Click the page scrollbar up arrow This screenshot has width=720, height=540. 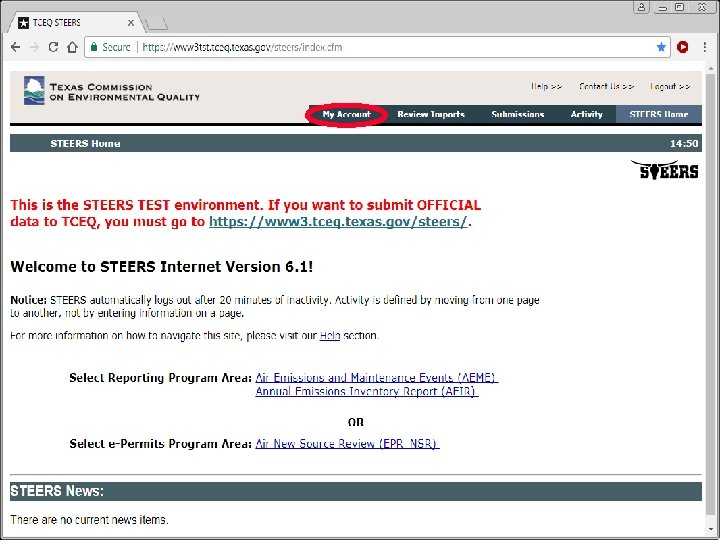click(x=711, y=68)
